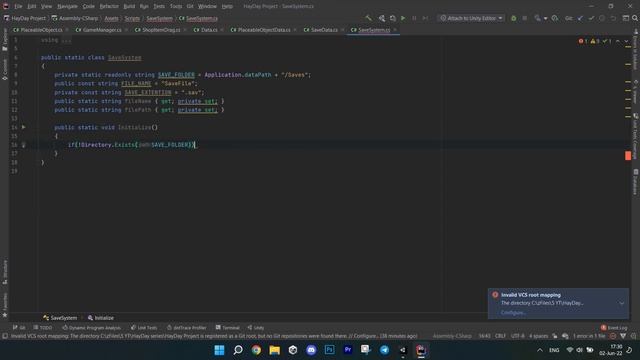Click the Build hammer icon in toolbar

tap(369, 18)
